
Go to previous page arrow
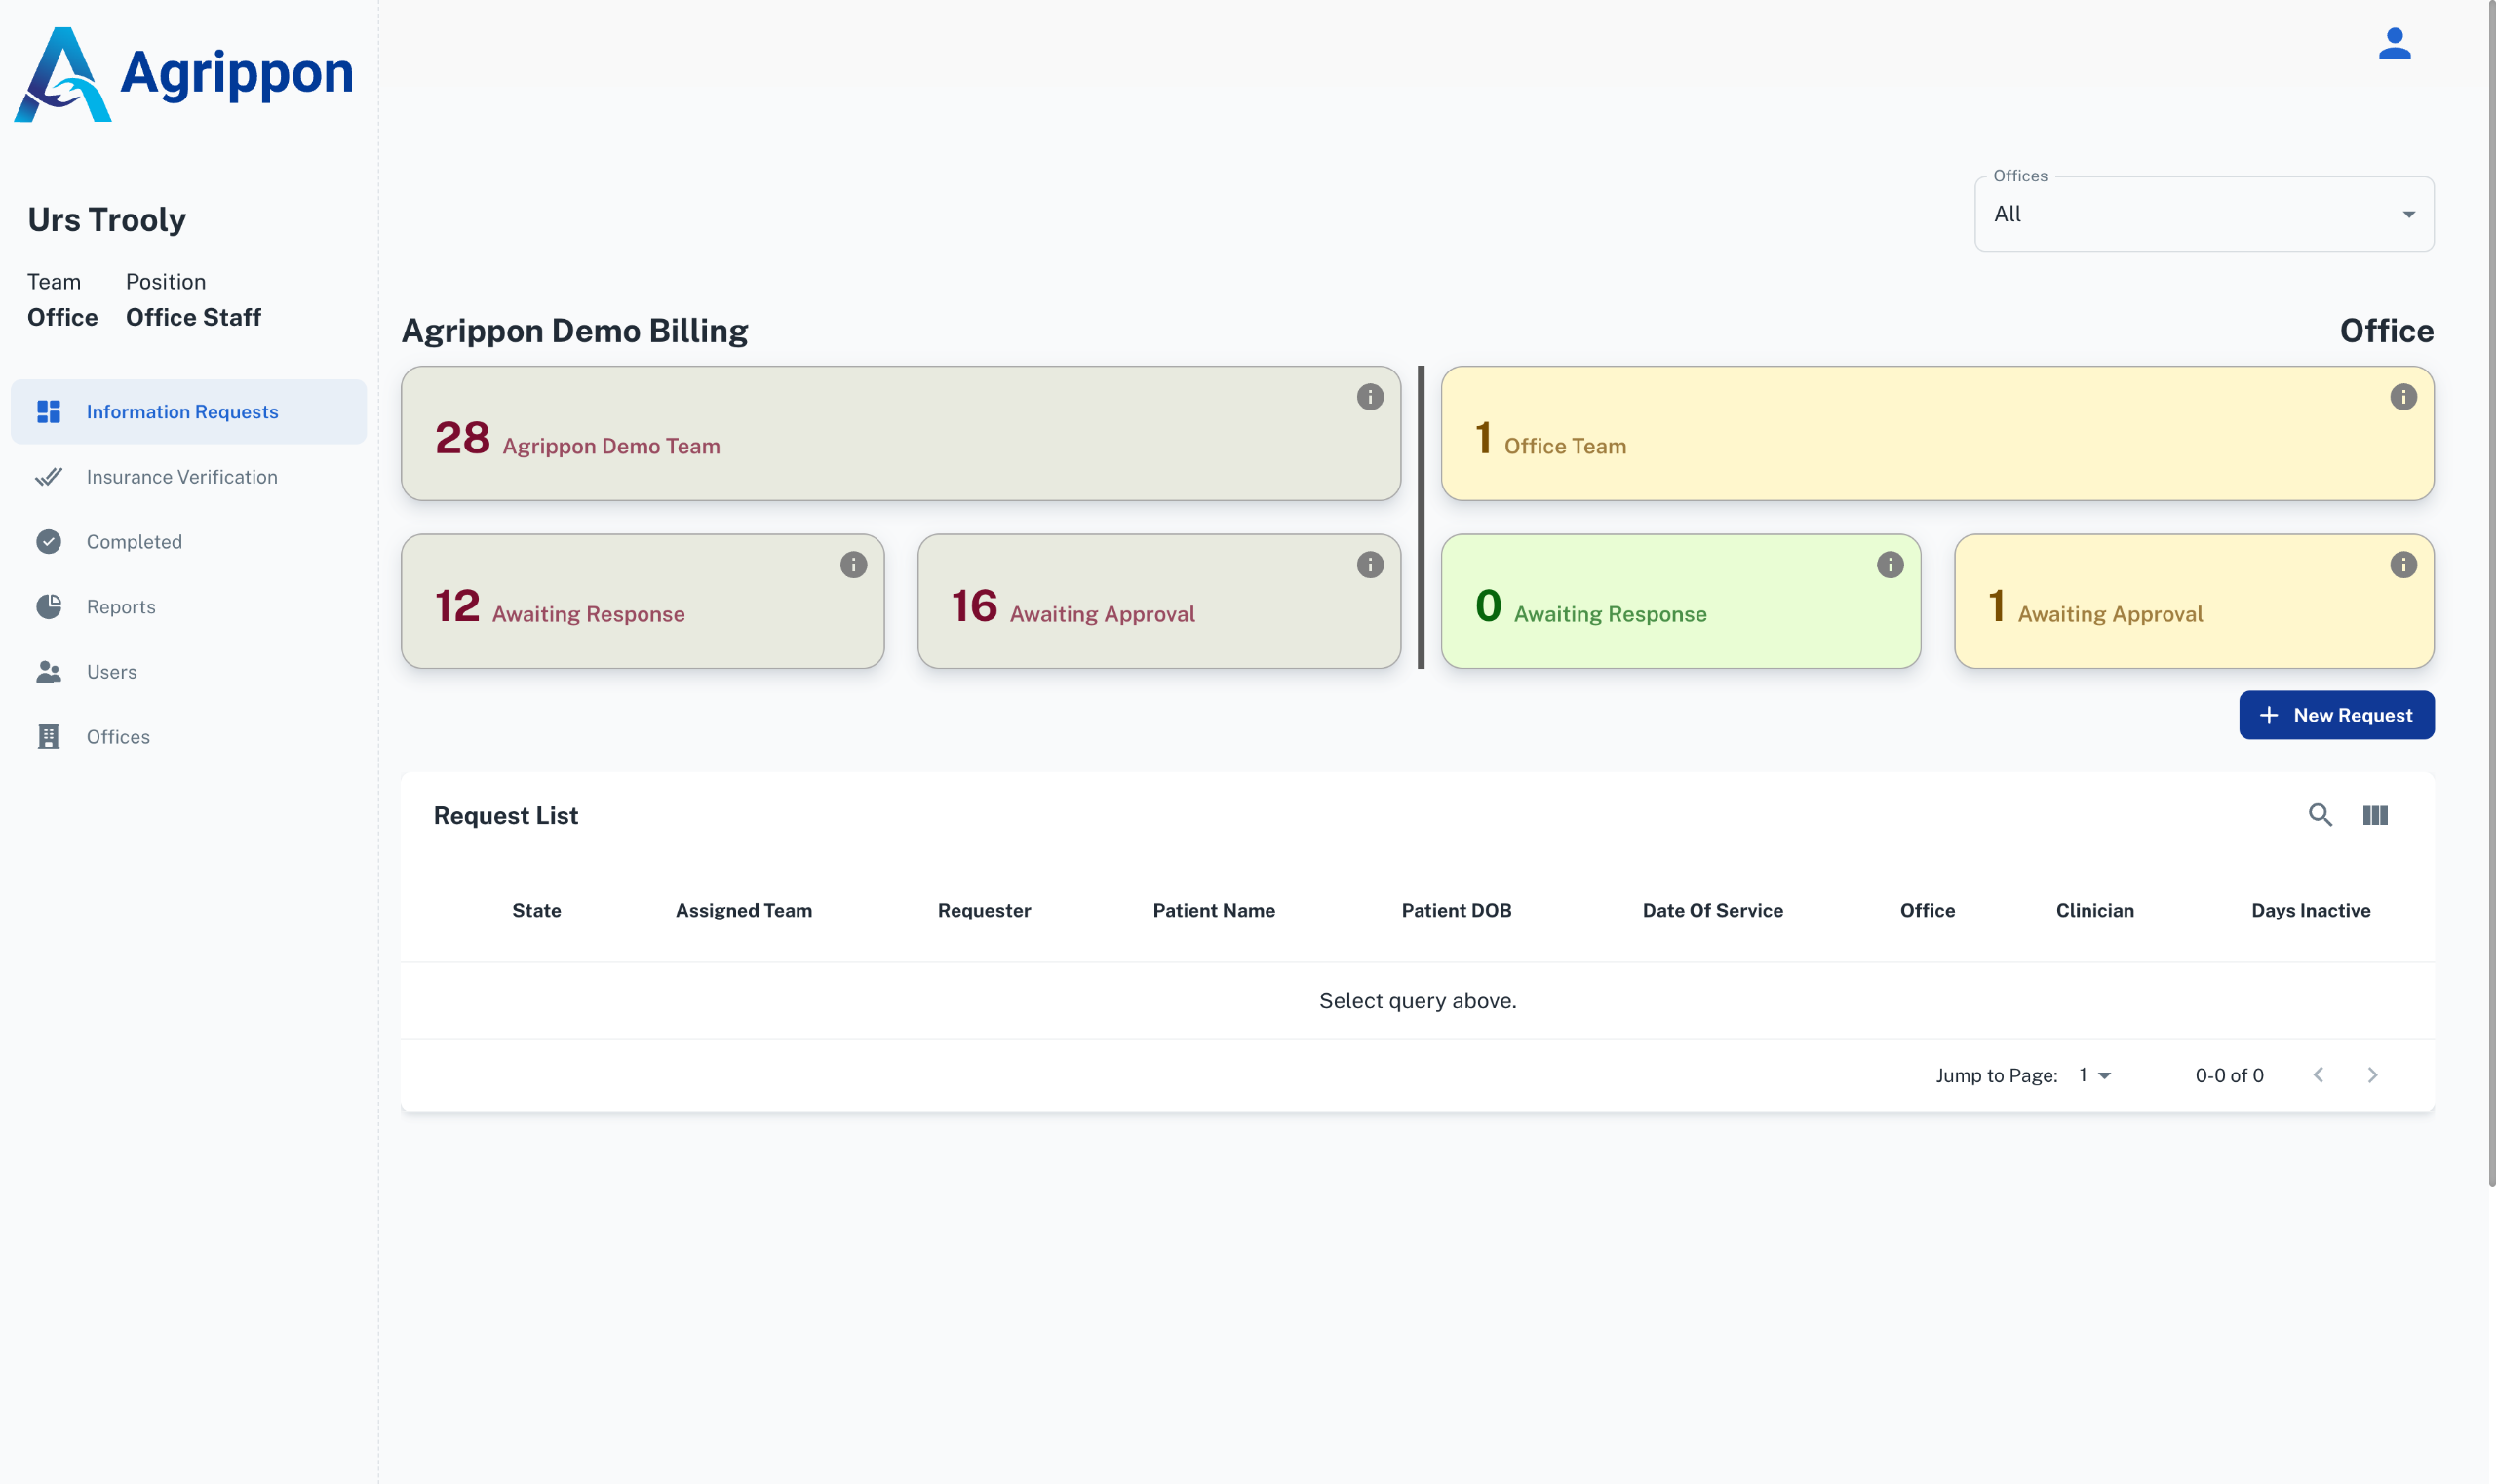point(2318,1075)
